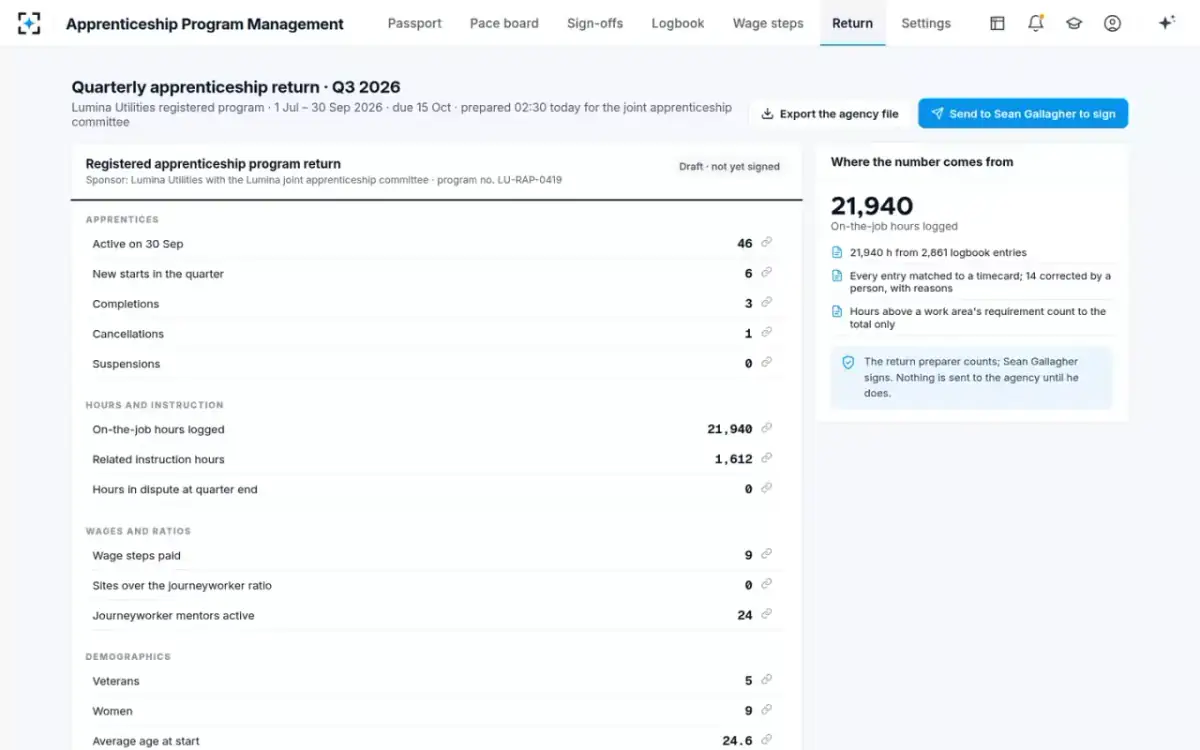Click the 24.6 average age value
This screenshot has height=750, width=1200.
pyautogui.click(x=737, y=741)
